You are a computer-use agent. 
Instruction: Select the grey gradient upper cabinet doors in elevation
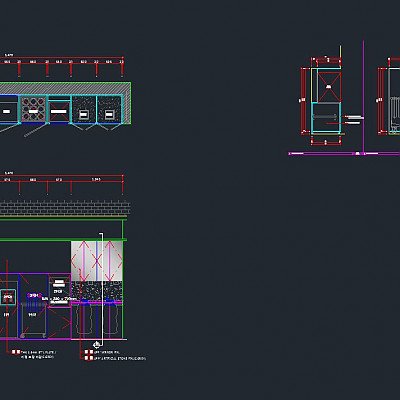97,261
